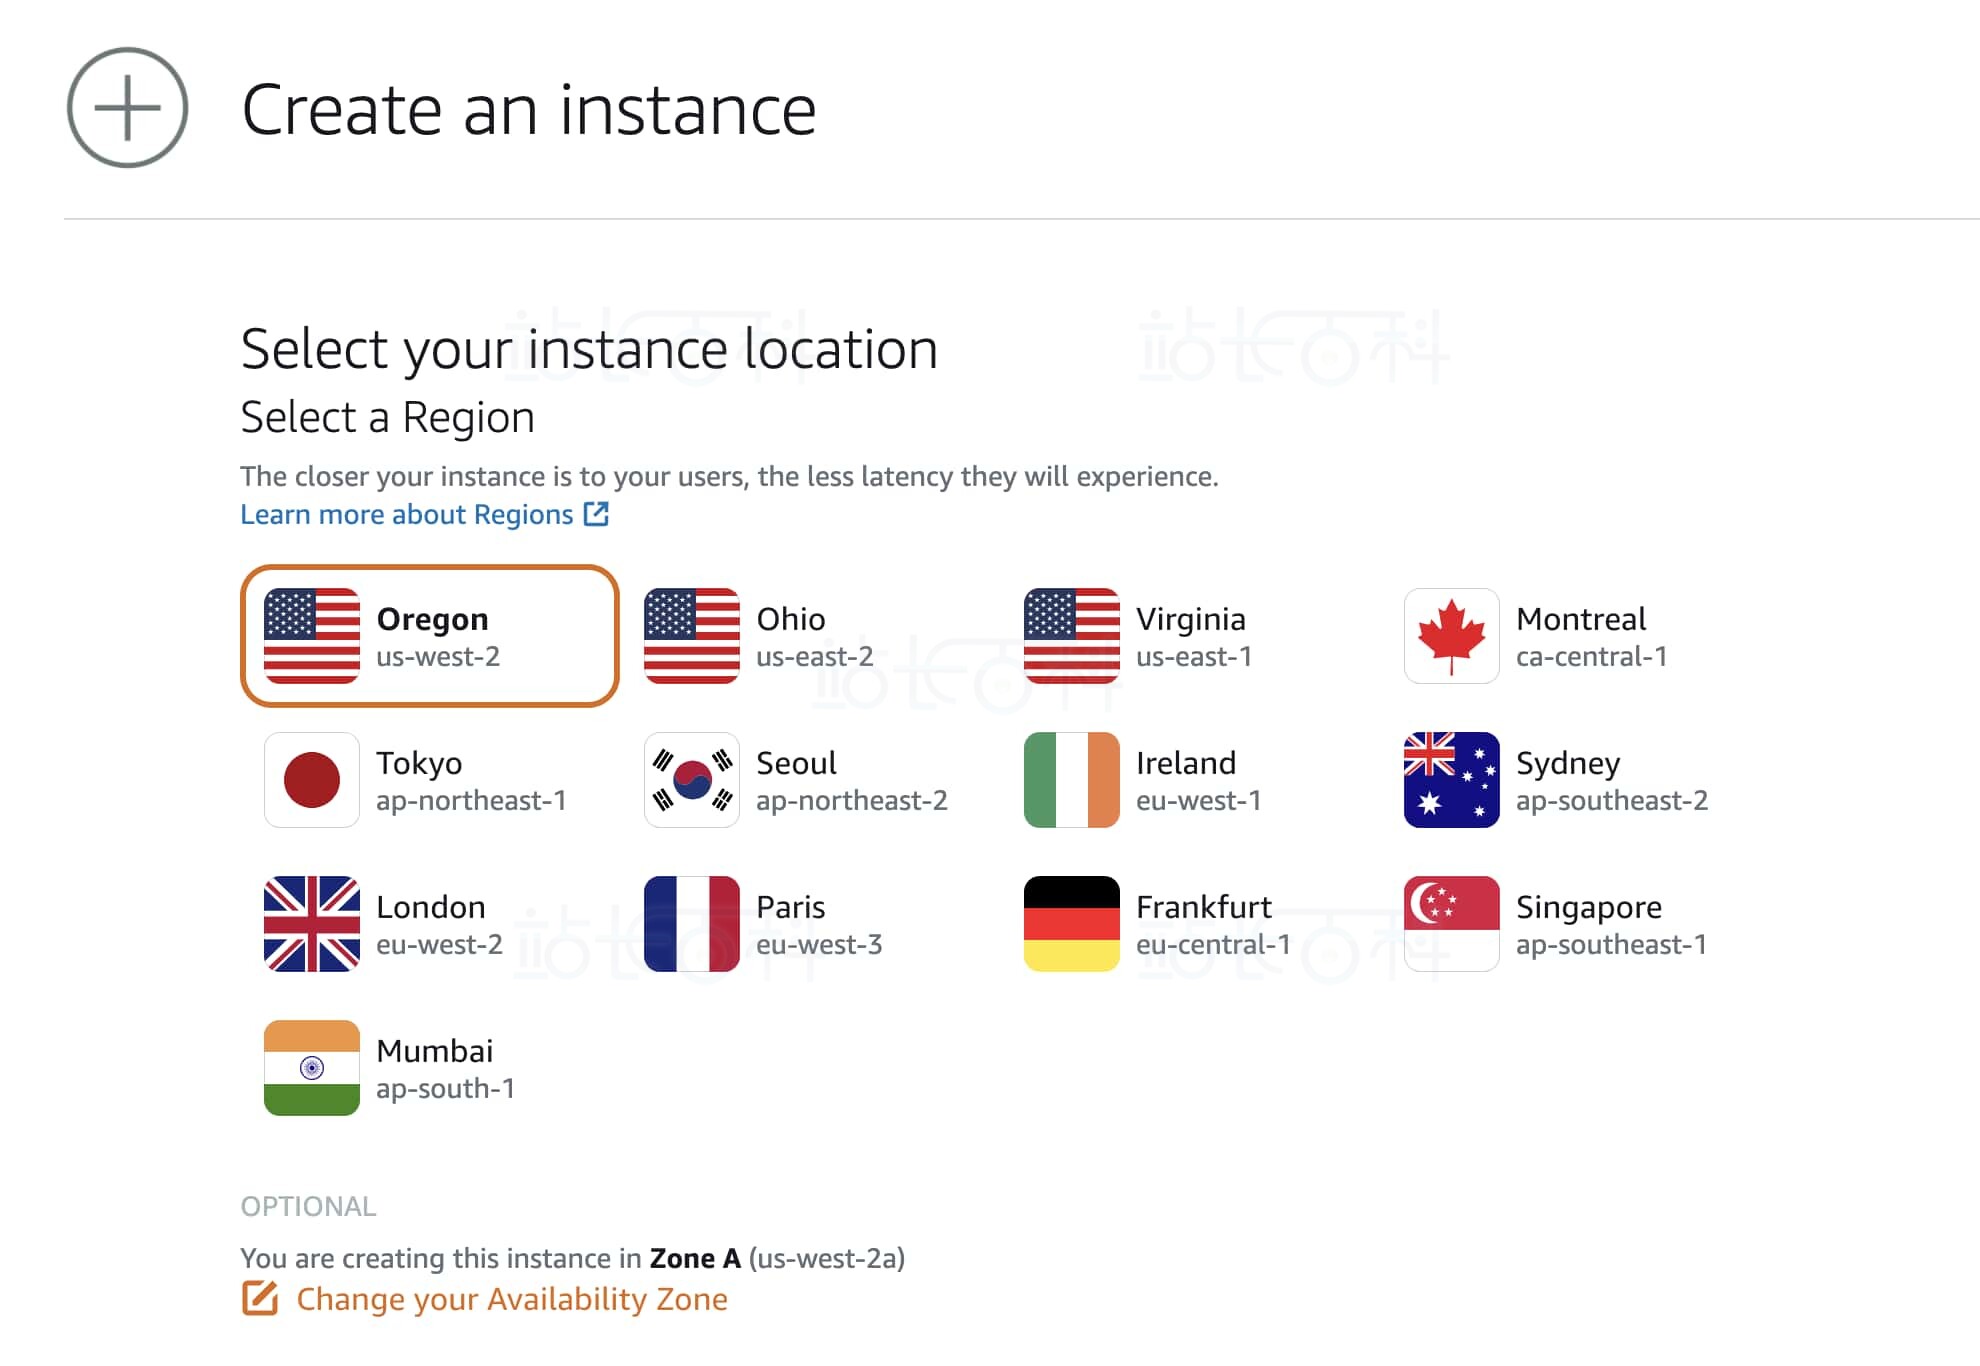The image size is (1980, 1366).
Task: Click Change your Availability Zone link
Action: click(511, 1299)
